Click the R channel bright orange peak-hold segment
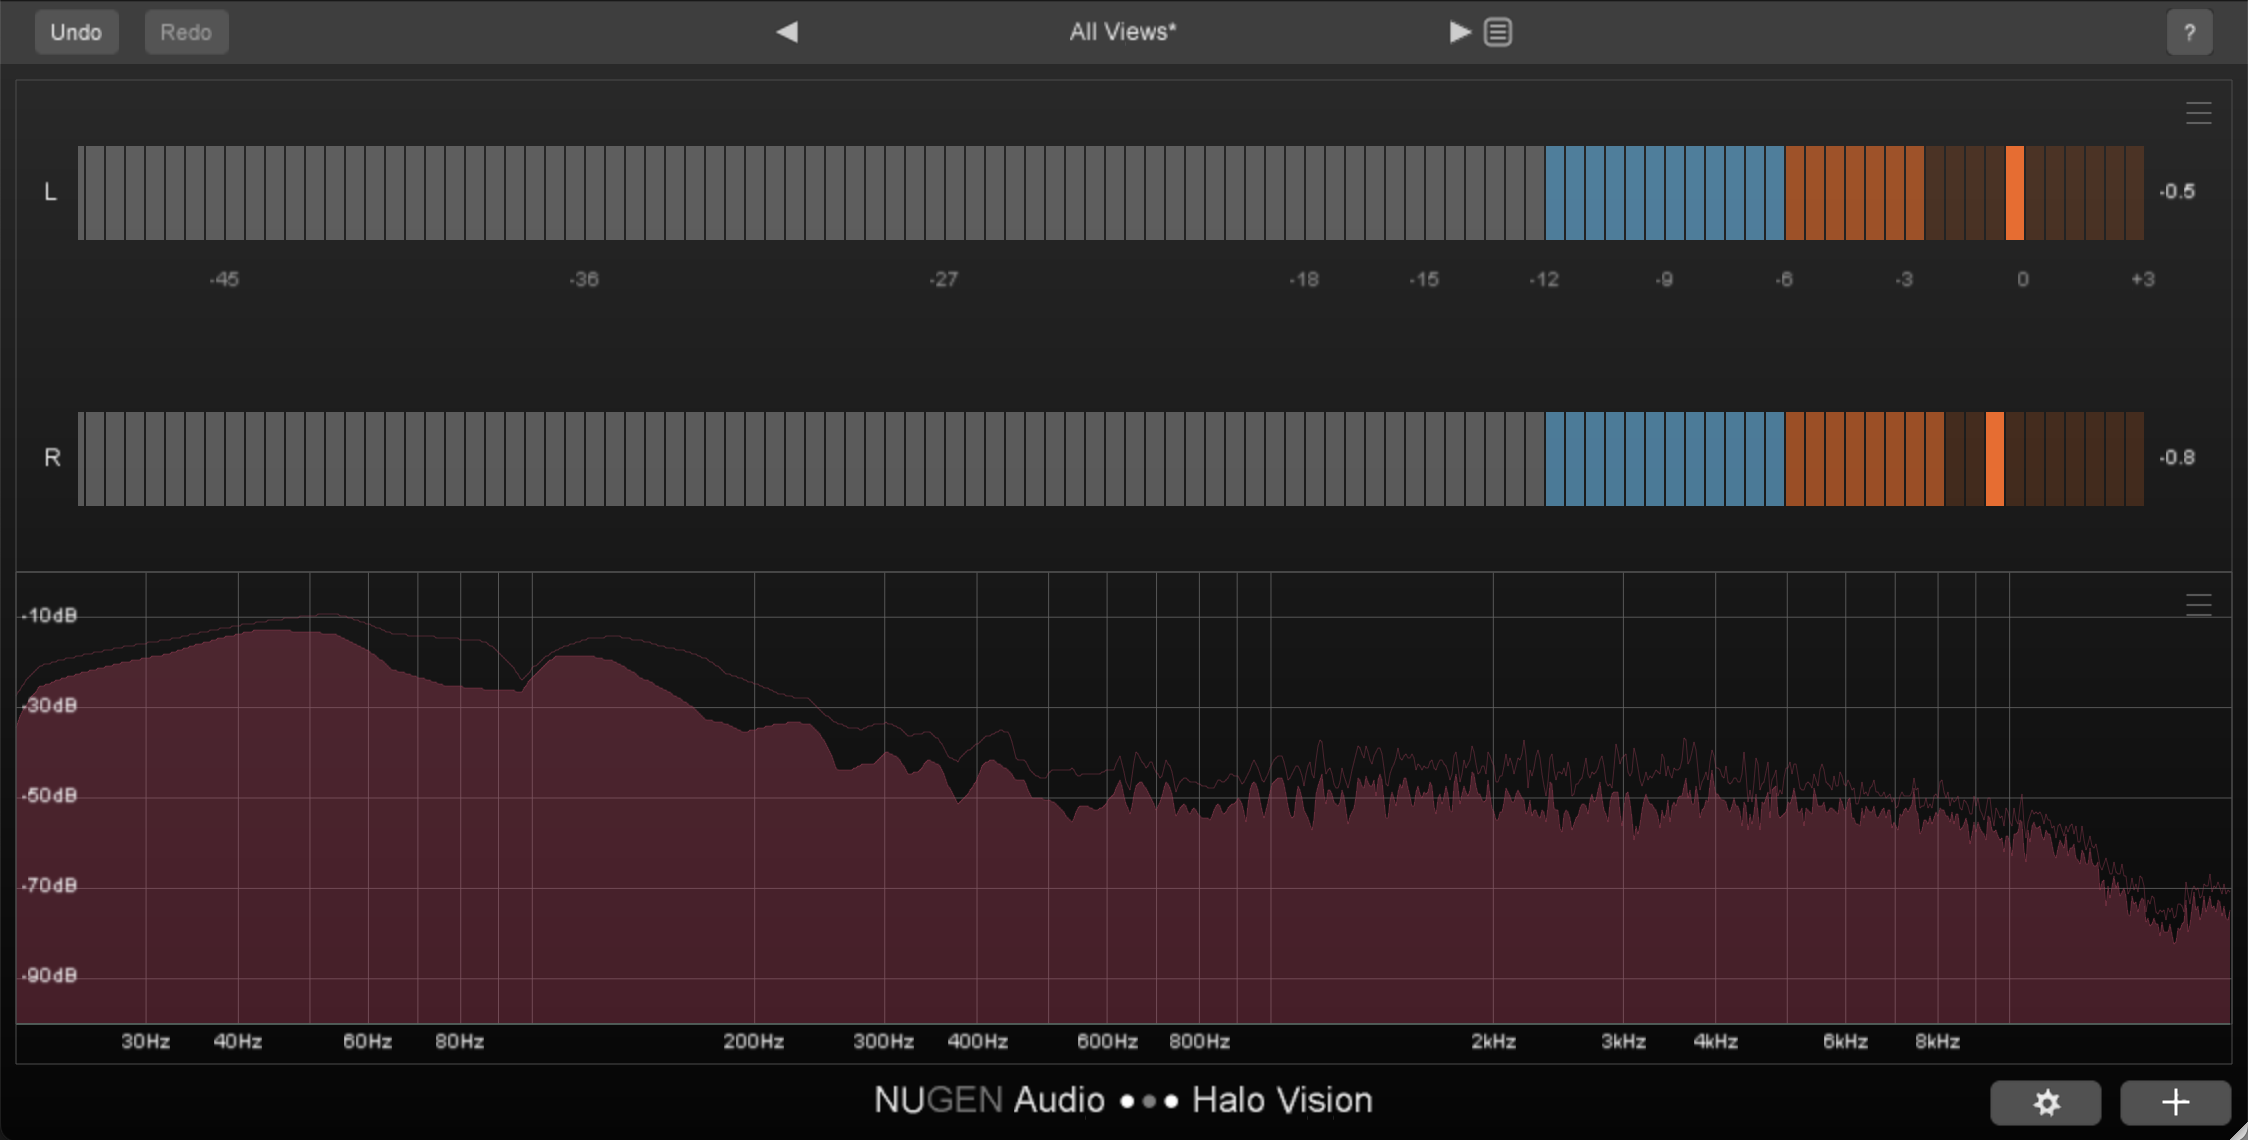Image resolution: width=2248 pixels, height=1140 pixels. point(1994,458)
